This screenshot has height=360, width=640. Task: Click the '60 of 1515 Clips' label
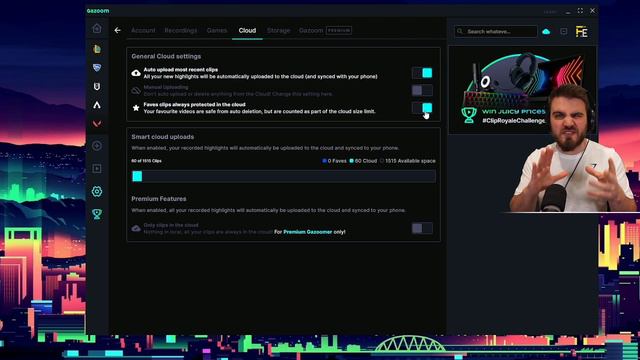coord(146,161)
